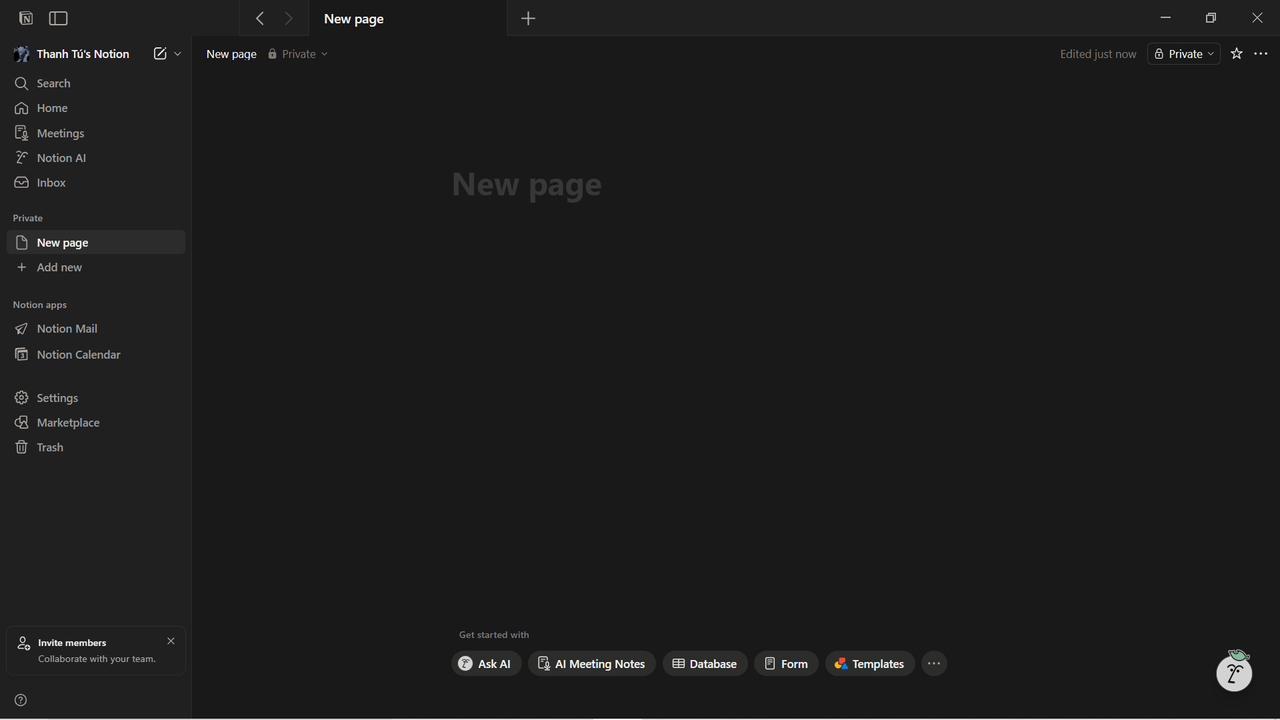1280x720 pixels.
Task: Go to Inbox in the sidebar
Action: pyautogui.click(x=51, y=183)
